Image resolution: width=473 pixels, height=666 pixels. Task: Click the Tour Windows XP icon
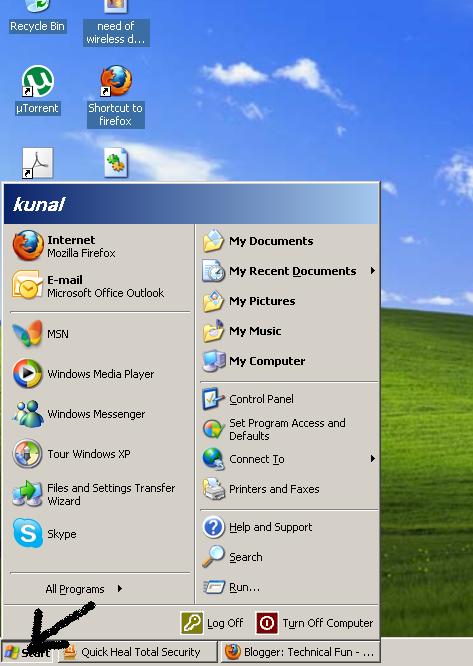[x=28, y=454]
